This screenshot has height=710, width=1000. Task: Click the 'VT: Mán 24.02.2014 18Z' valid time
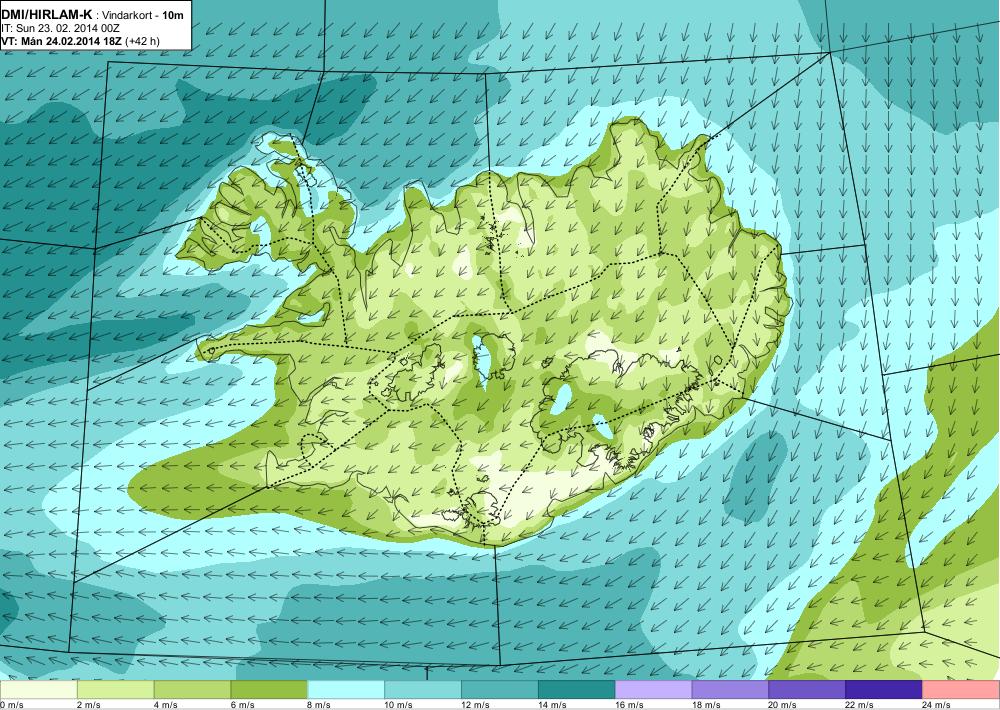click(62, 41)
